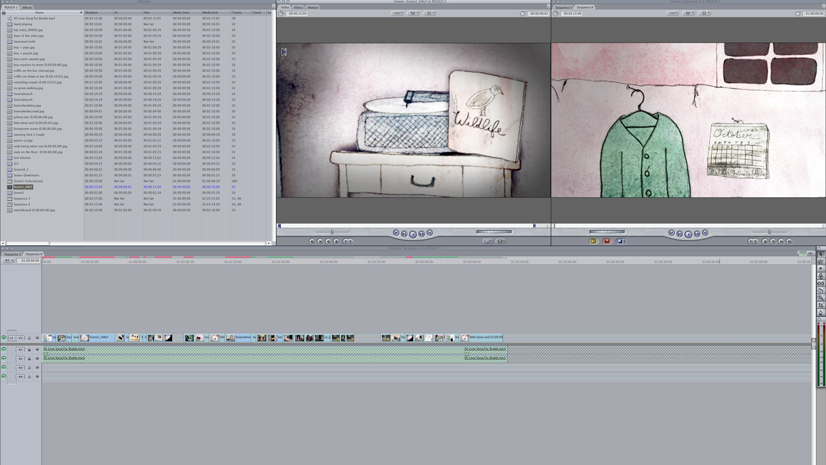Toggle the A4 track audible control
The height and width of the screenshot is (465, 826).
click(x=4, y=377)
